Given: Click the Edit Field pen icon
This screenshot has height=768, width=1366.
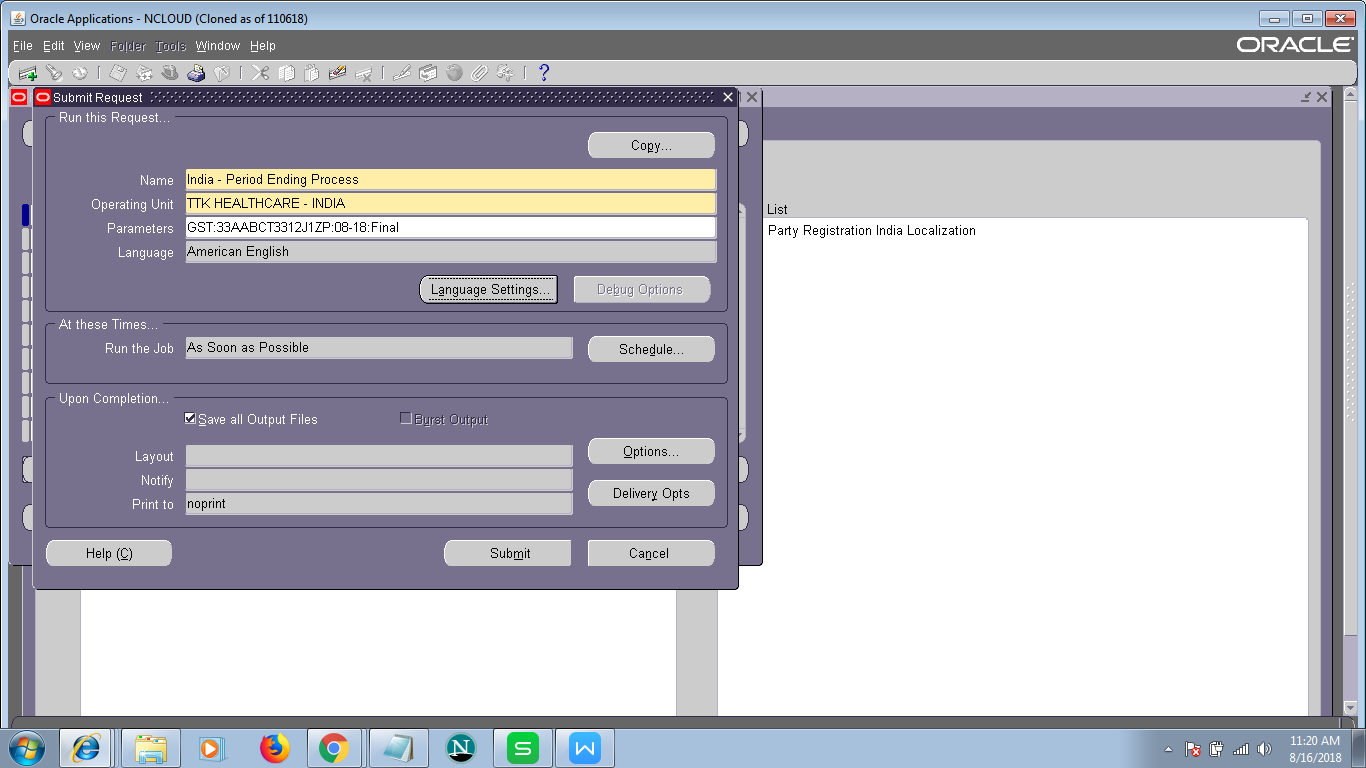Looking at the screenshot, I should (x=402, y=73).
